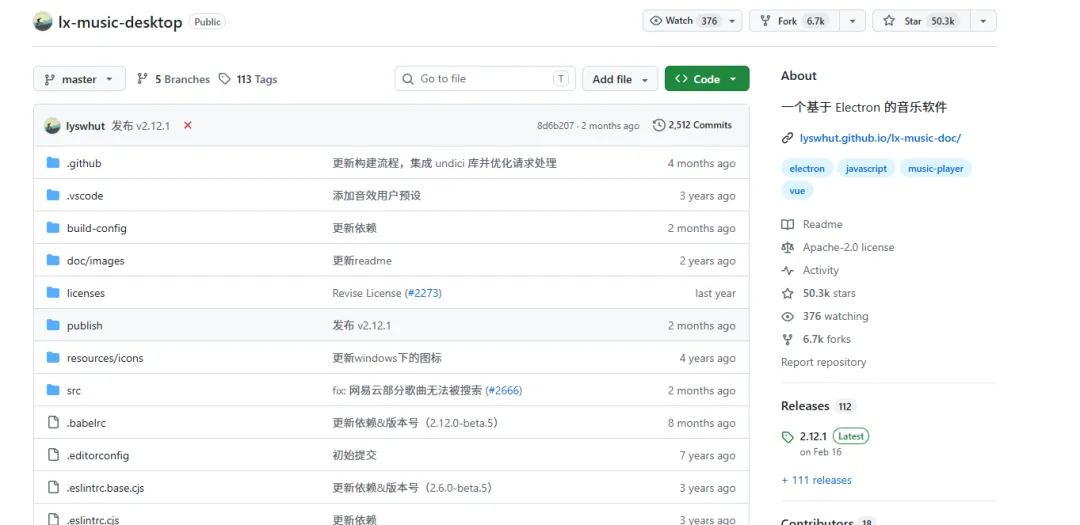Open the src folder icon
Image resolution: width=1080 pixels, height=525 pixels.
coord(53,390)
